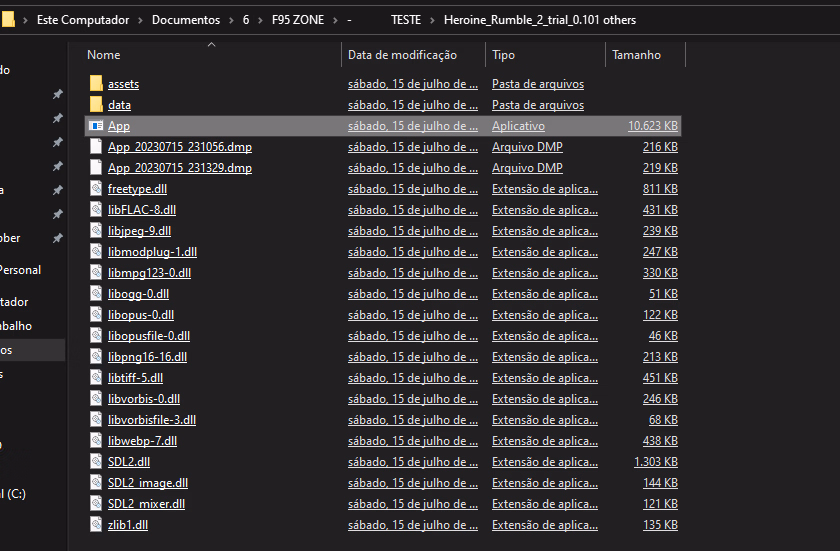Screen dimensions: 840x551
Task: Click the folder icon in address bar
Action: (x=8, y=20)
